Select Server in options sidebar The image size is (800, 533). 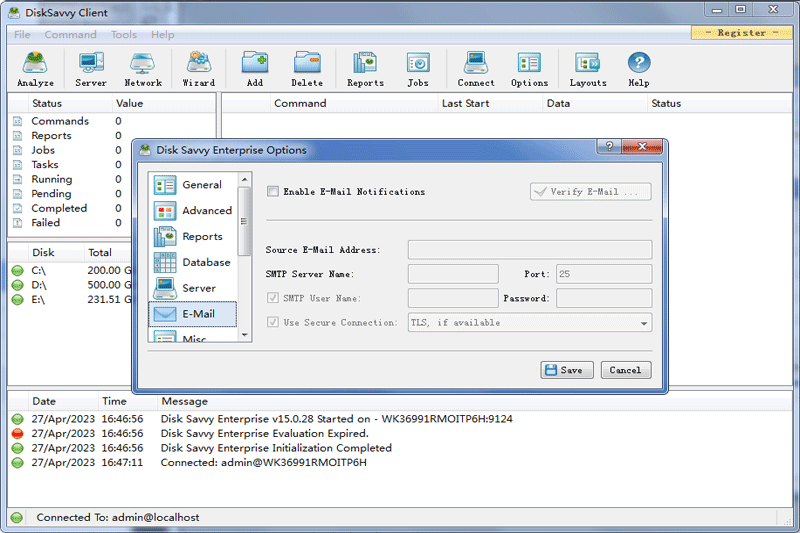[x=192, y=288]
